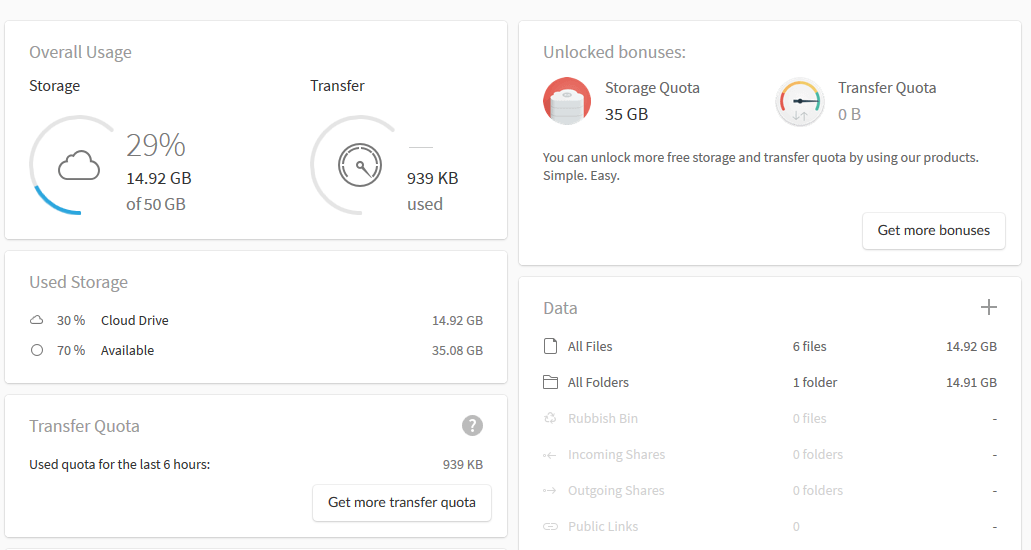Viewport: 1031px width, 550px height.
Task: Click the plus icon in Data panel
Action: pyautogui.click(x=989, y=307)
